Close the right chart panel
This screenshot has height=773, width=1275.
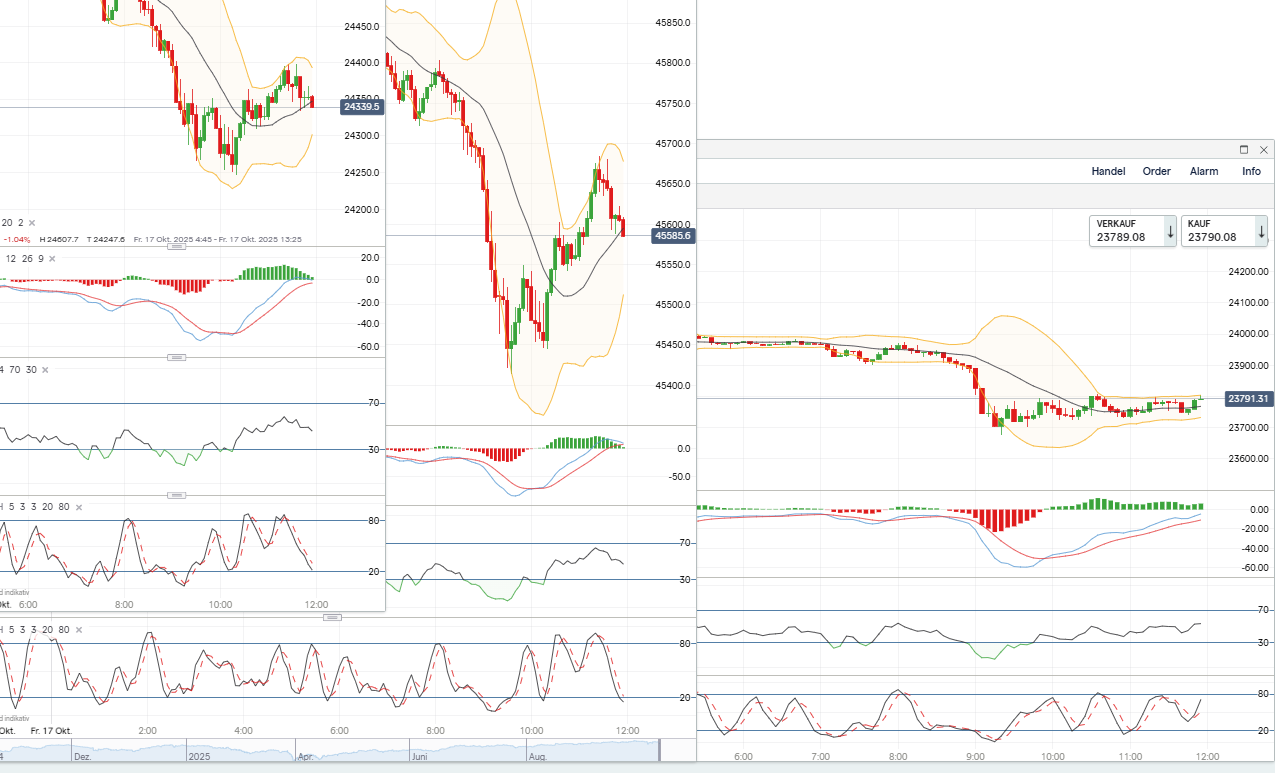(1263, 150)
